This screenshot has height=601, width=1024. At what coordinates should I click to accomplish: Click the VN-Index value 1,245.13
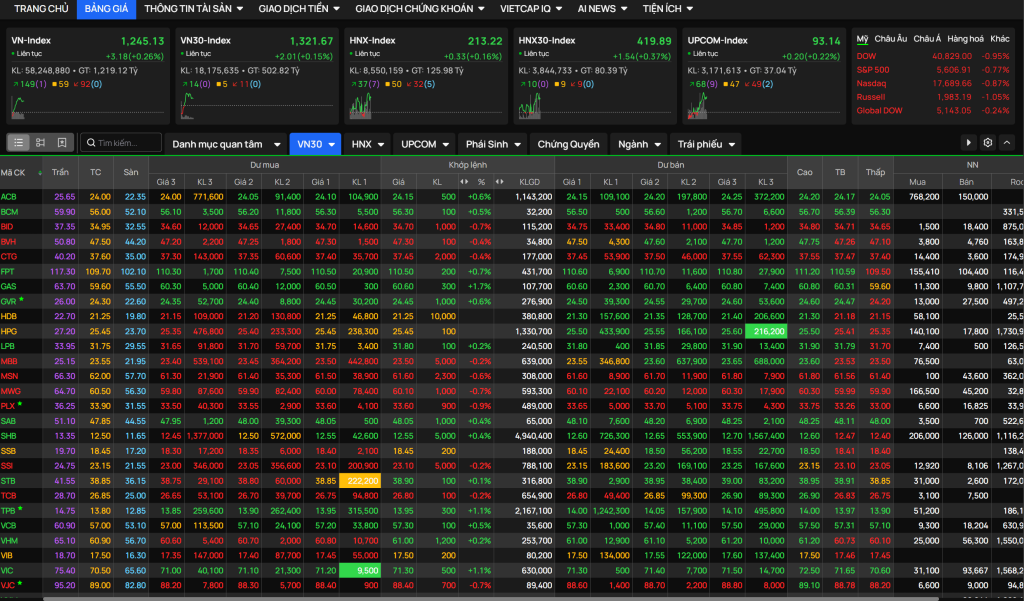[x=142, y=41]
